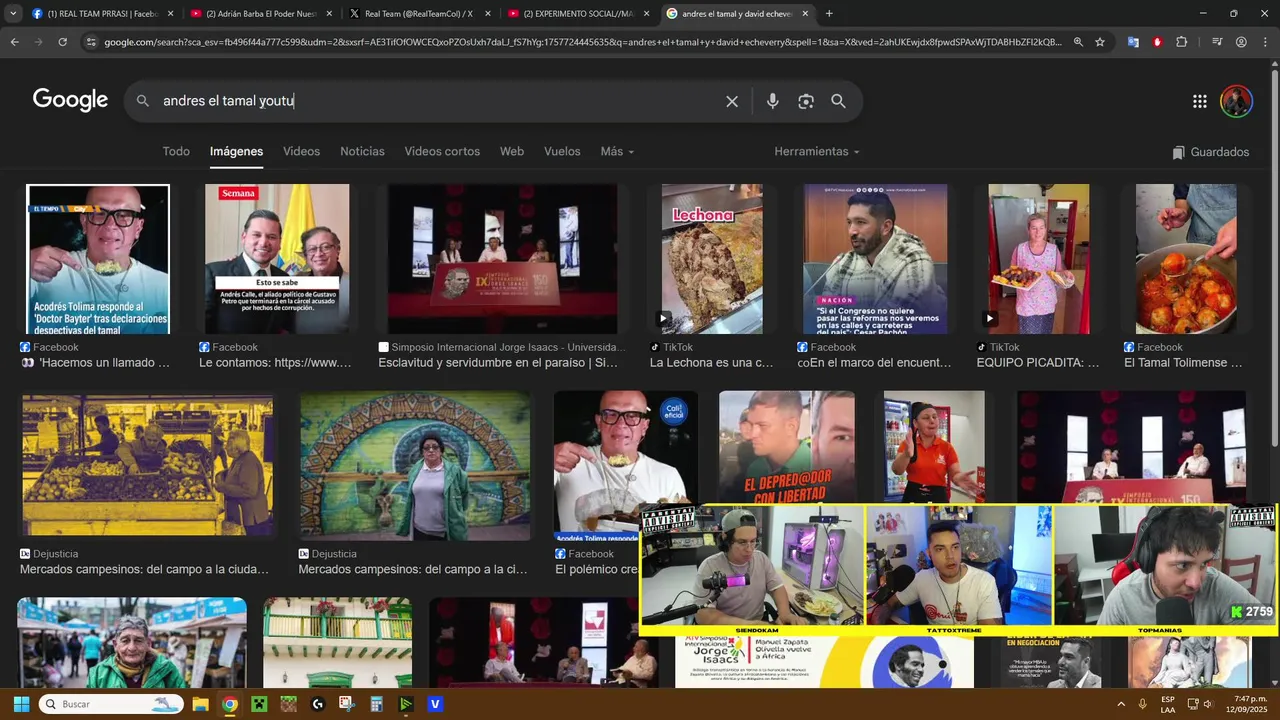The height and width of the screenshot is (720, 1280).
Task: Switch to the Todo results tab
Action: (x=176, y=151)
